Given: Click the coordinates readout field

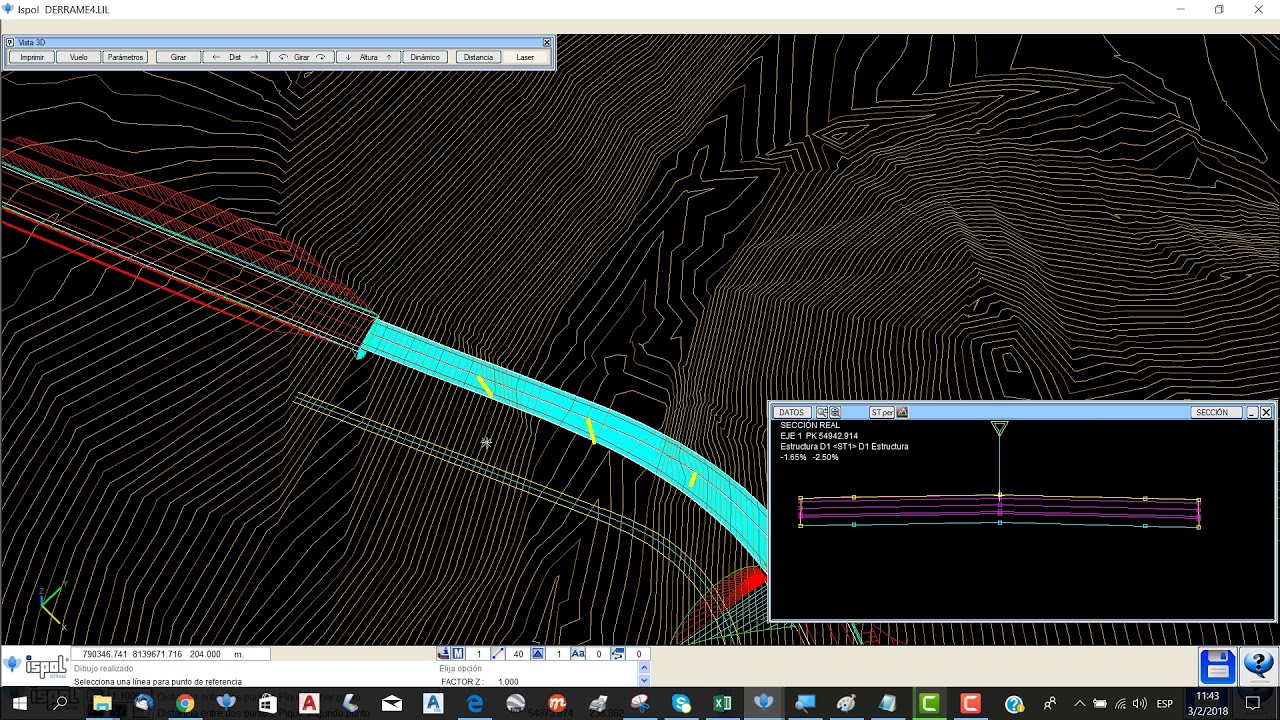Looking at the screenshot, I should [x=172, y=654].
